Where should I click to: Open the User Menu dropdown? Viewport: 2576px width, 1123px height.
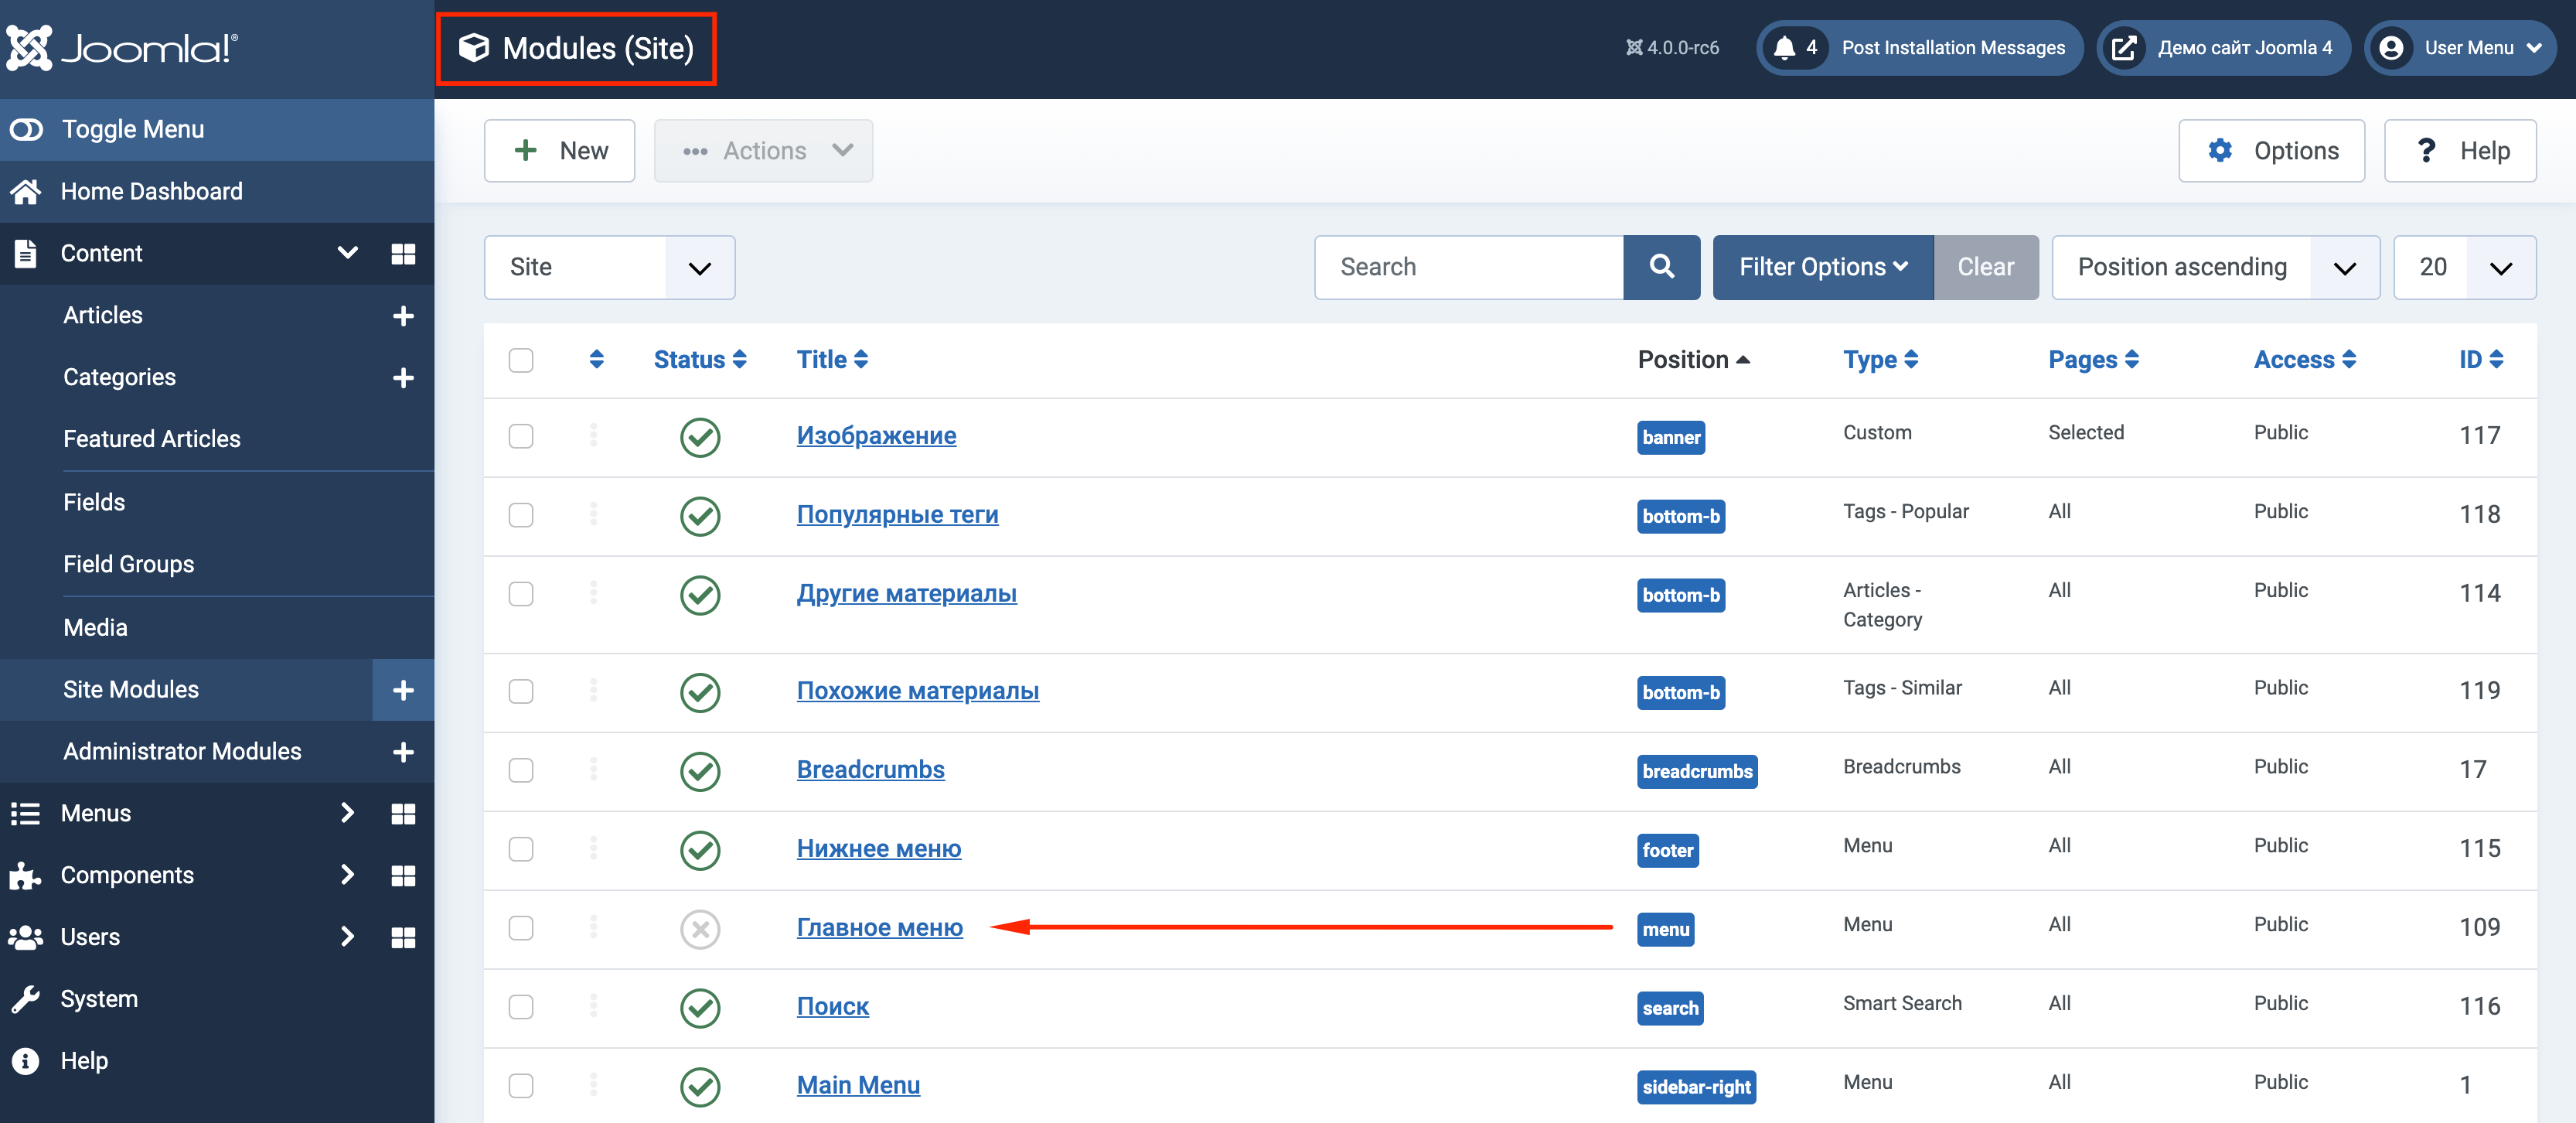coord(2460,48)
